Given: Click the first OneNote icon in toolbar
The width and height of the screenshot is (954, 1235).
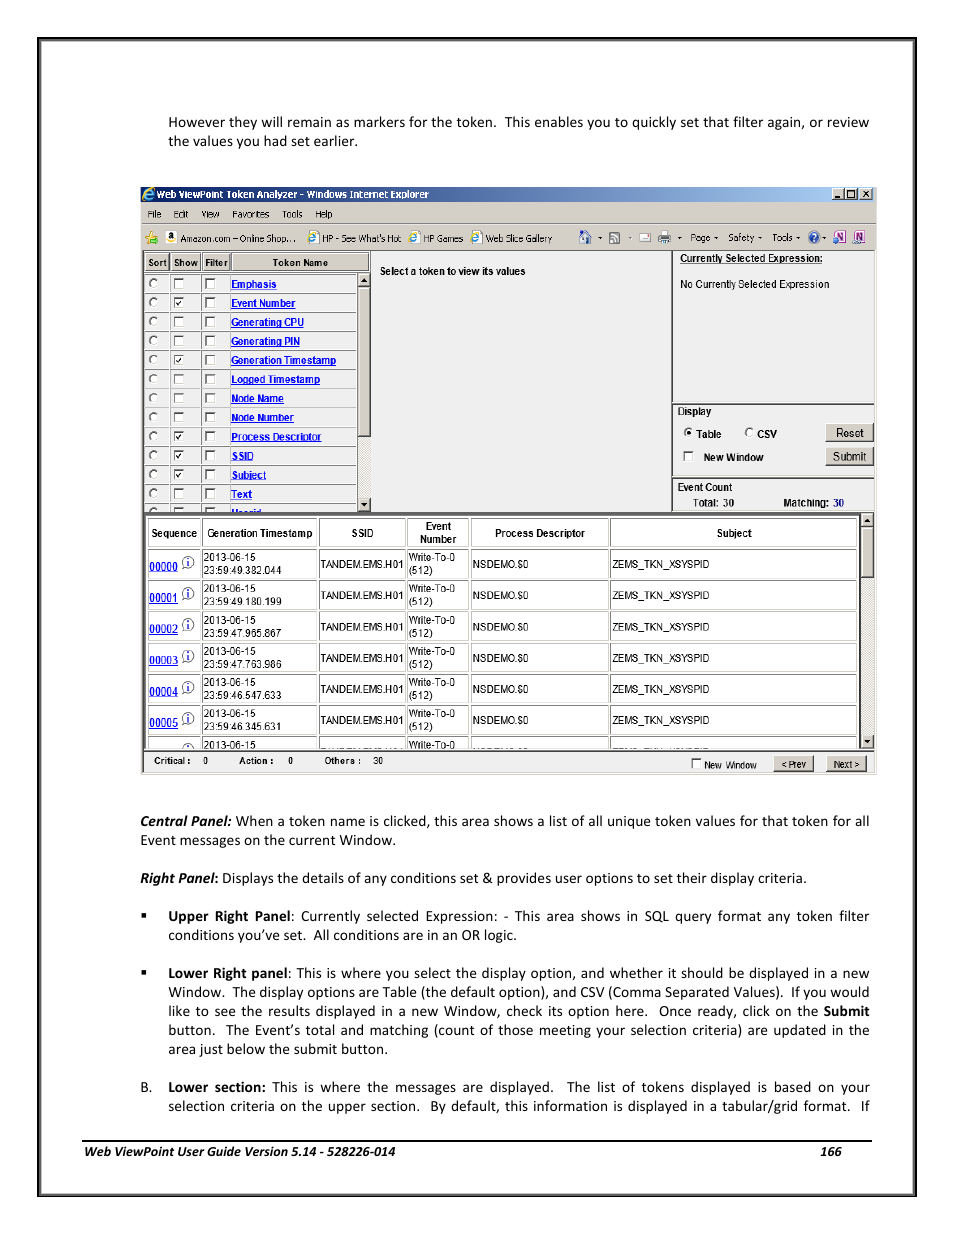Looking at the screenshot, I should [x=840, y=238].
